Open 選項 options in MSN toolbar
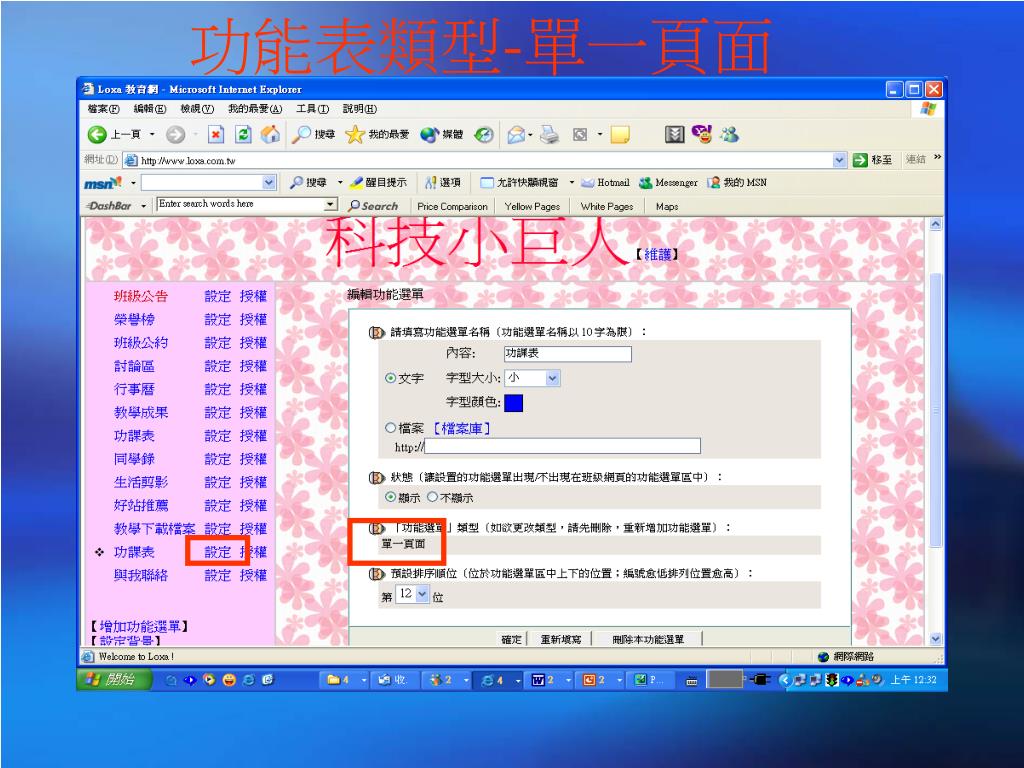The image size is (1024, 768). pyautogui.click(x=443, y=183)
